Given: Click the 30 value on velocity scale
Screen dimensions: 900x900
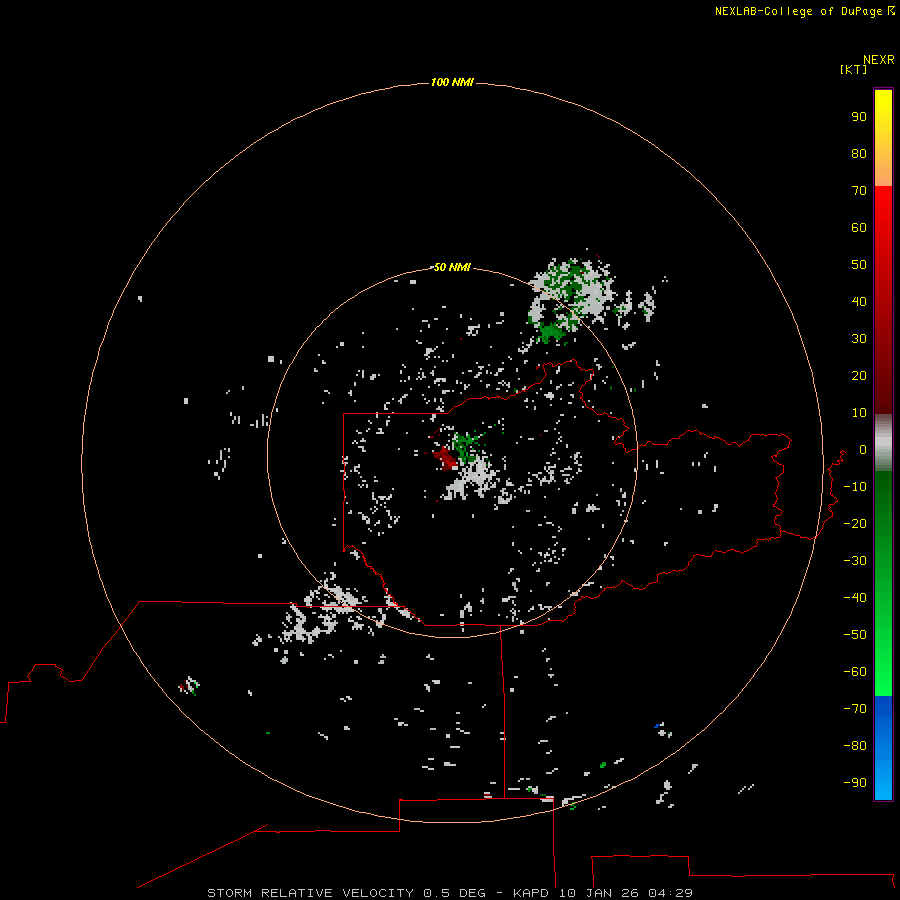Looking at the screenshot, I should tap(859, 339).
